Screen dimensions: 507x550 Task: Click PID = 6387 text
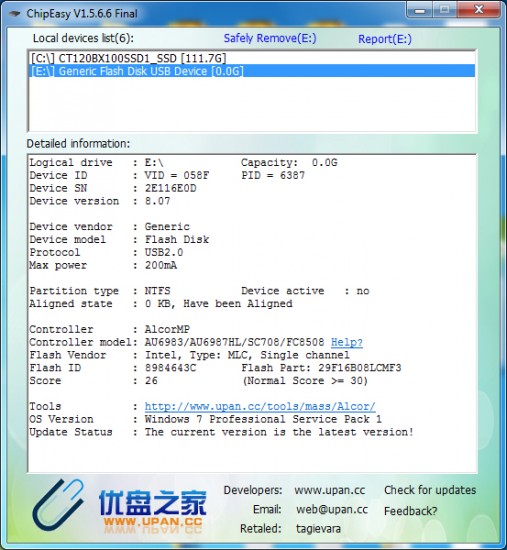273,175
